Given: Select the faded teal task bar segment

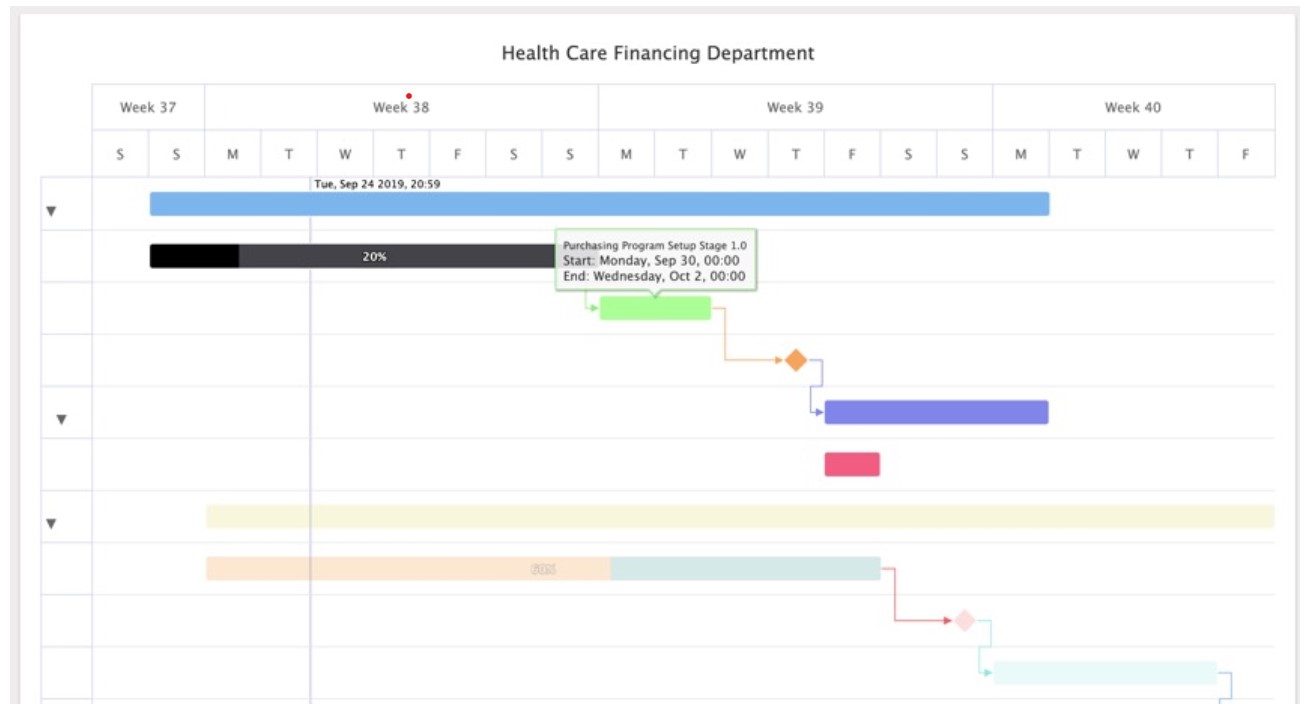Looking at the screenshot, I should (x=745, y=569).
